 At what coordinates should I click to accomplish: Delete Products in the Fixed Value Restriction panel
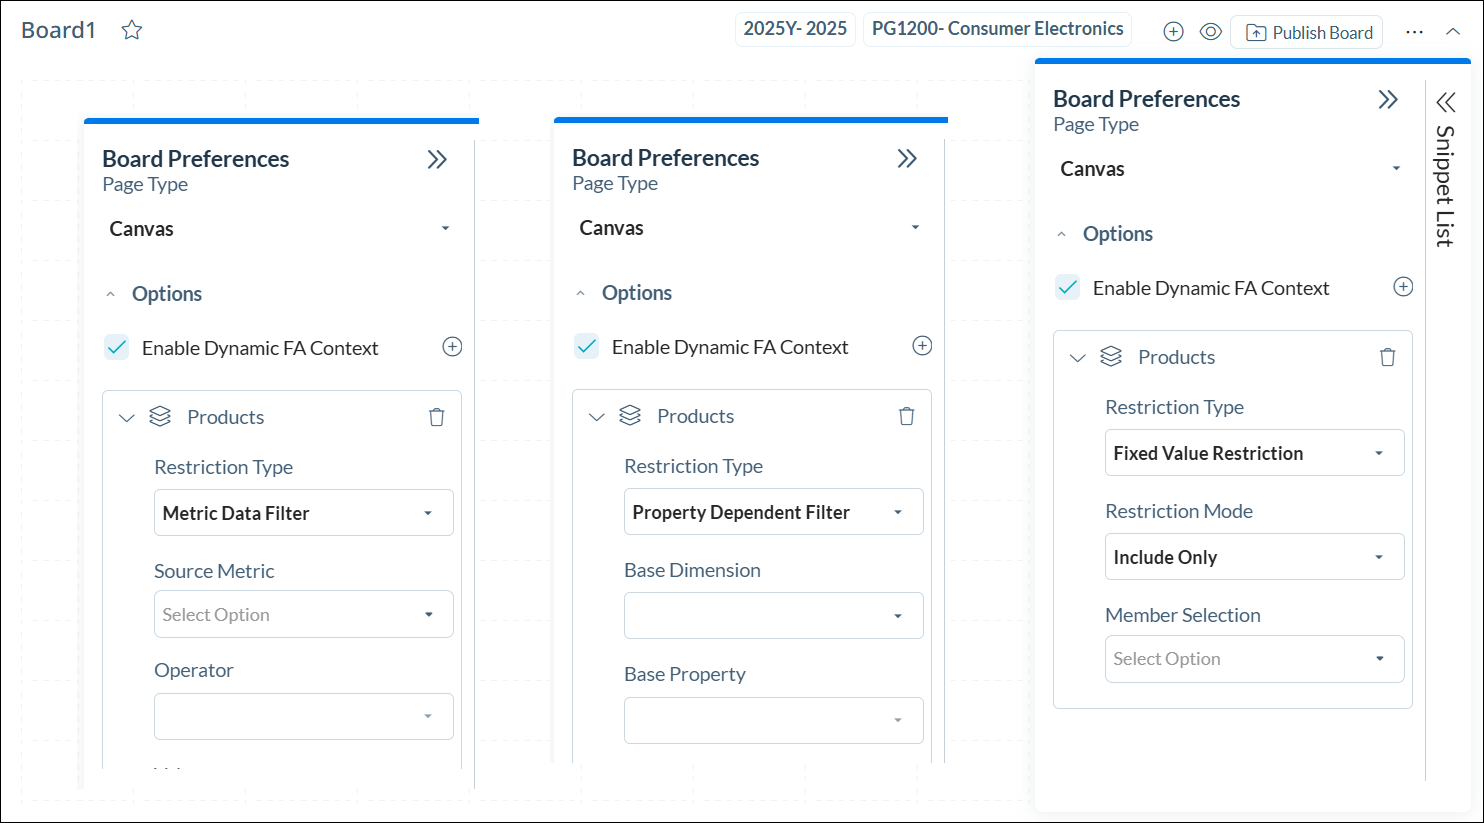click(x=1387, y=357)
